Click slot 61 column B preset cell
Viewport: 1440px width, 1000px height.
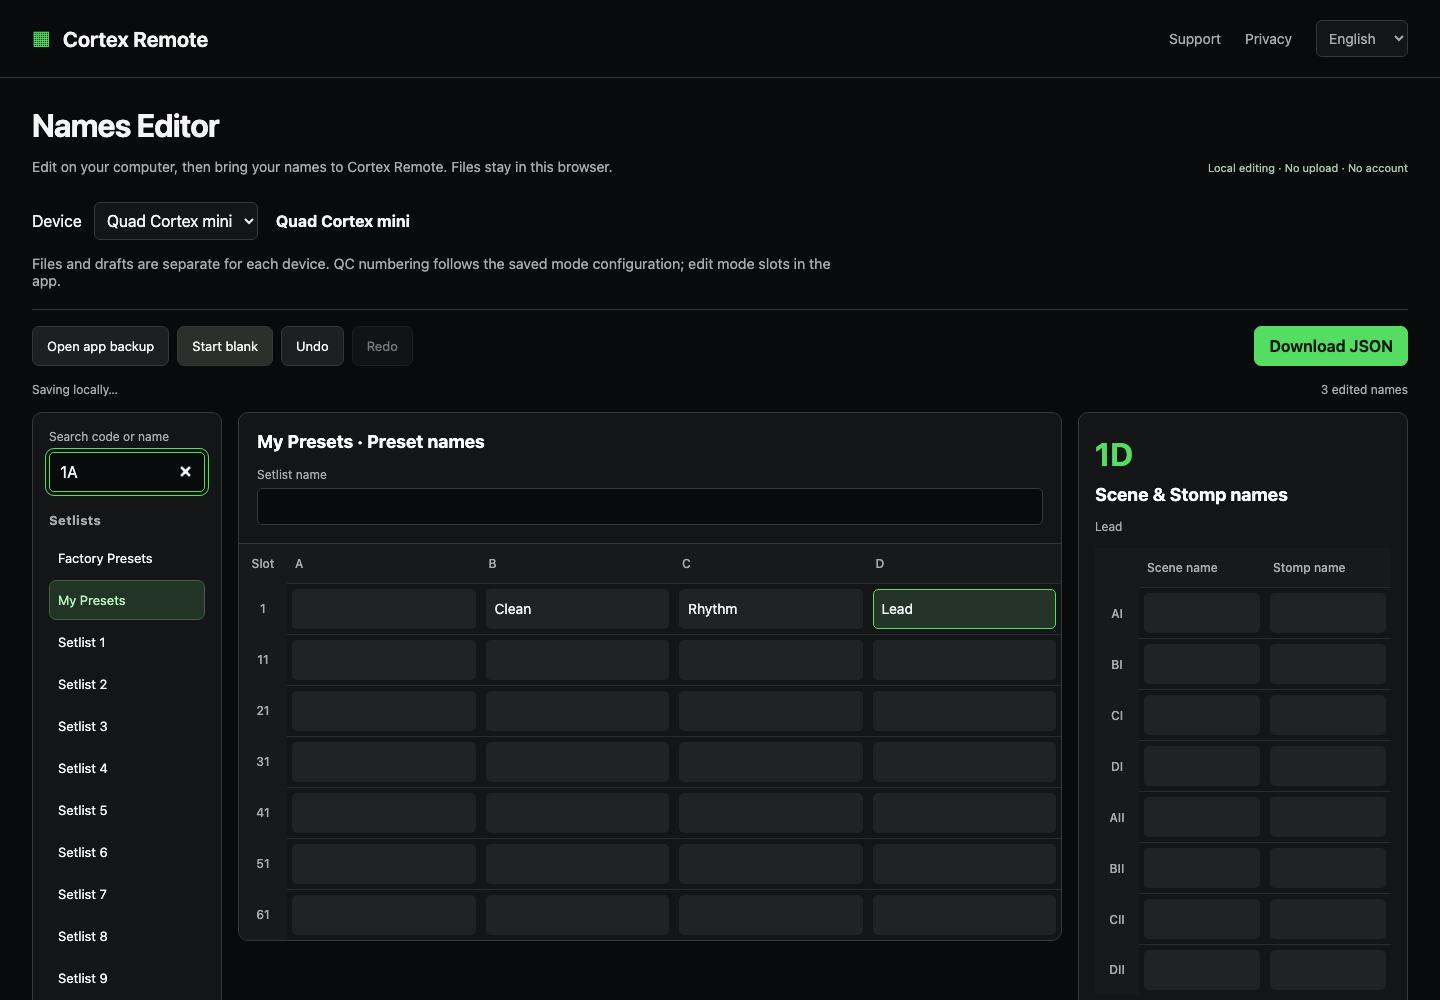(577, 915)
